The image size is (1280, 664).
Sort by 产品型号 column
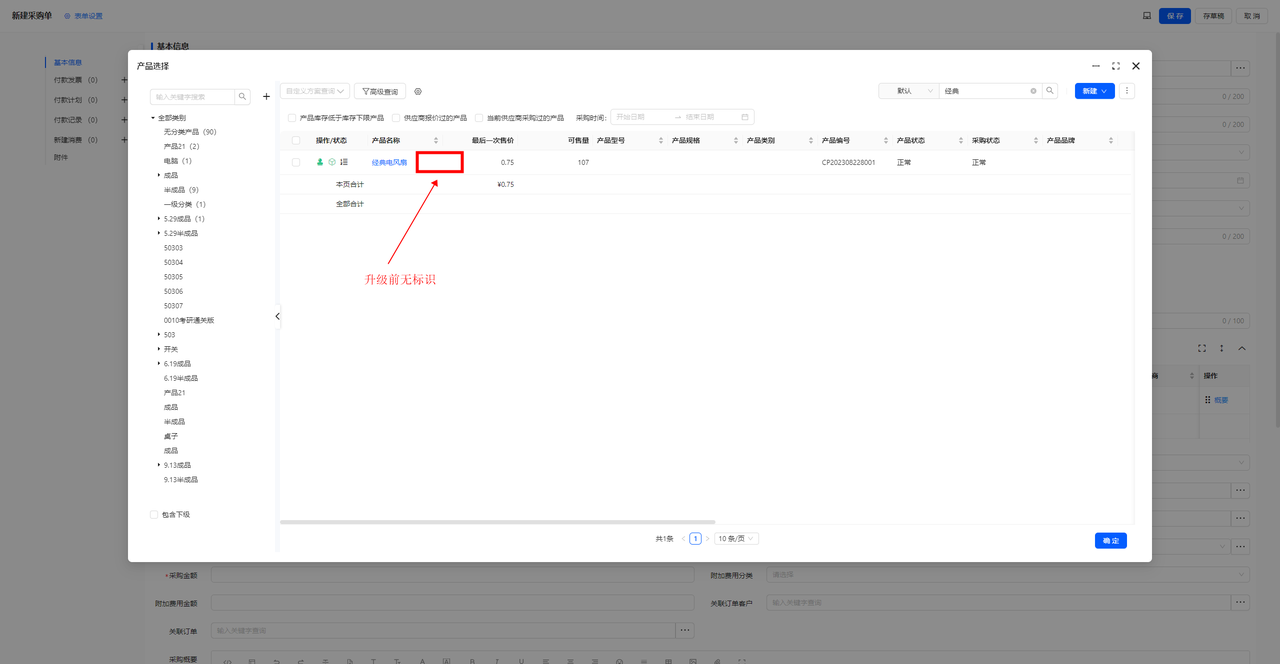click(x=661, y=141)
